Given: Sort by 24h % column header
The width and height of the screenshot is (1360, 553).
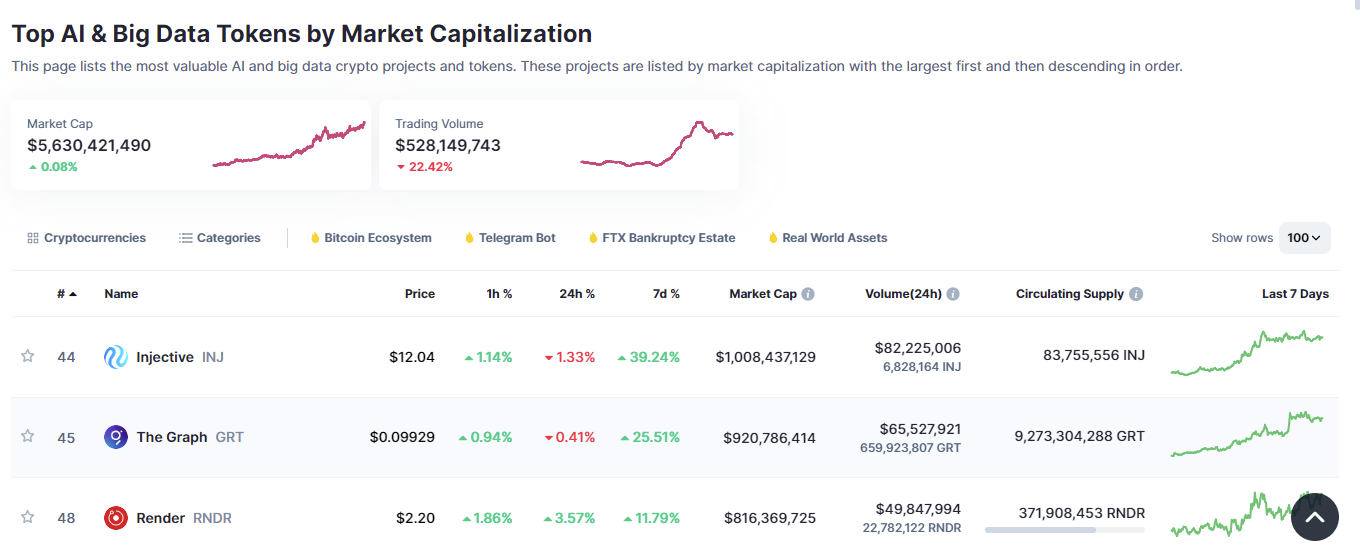Looking at the screenshot, I should (x=577, y=294).
